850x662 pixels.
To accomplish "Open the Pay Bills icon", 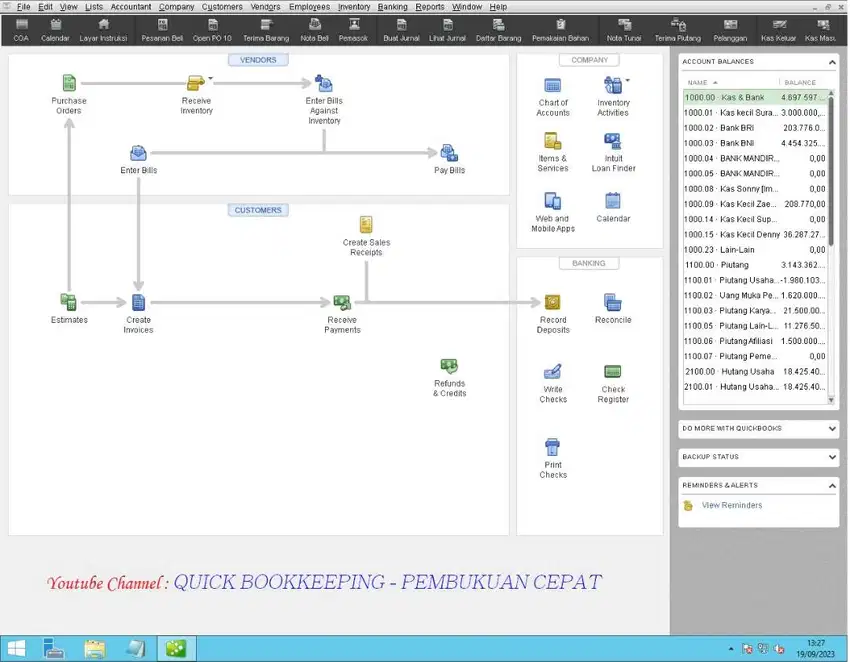I will click(x=449, y=153).
